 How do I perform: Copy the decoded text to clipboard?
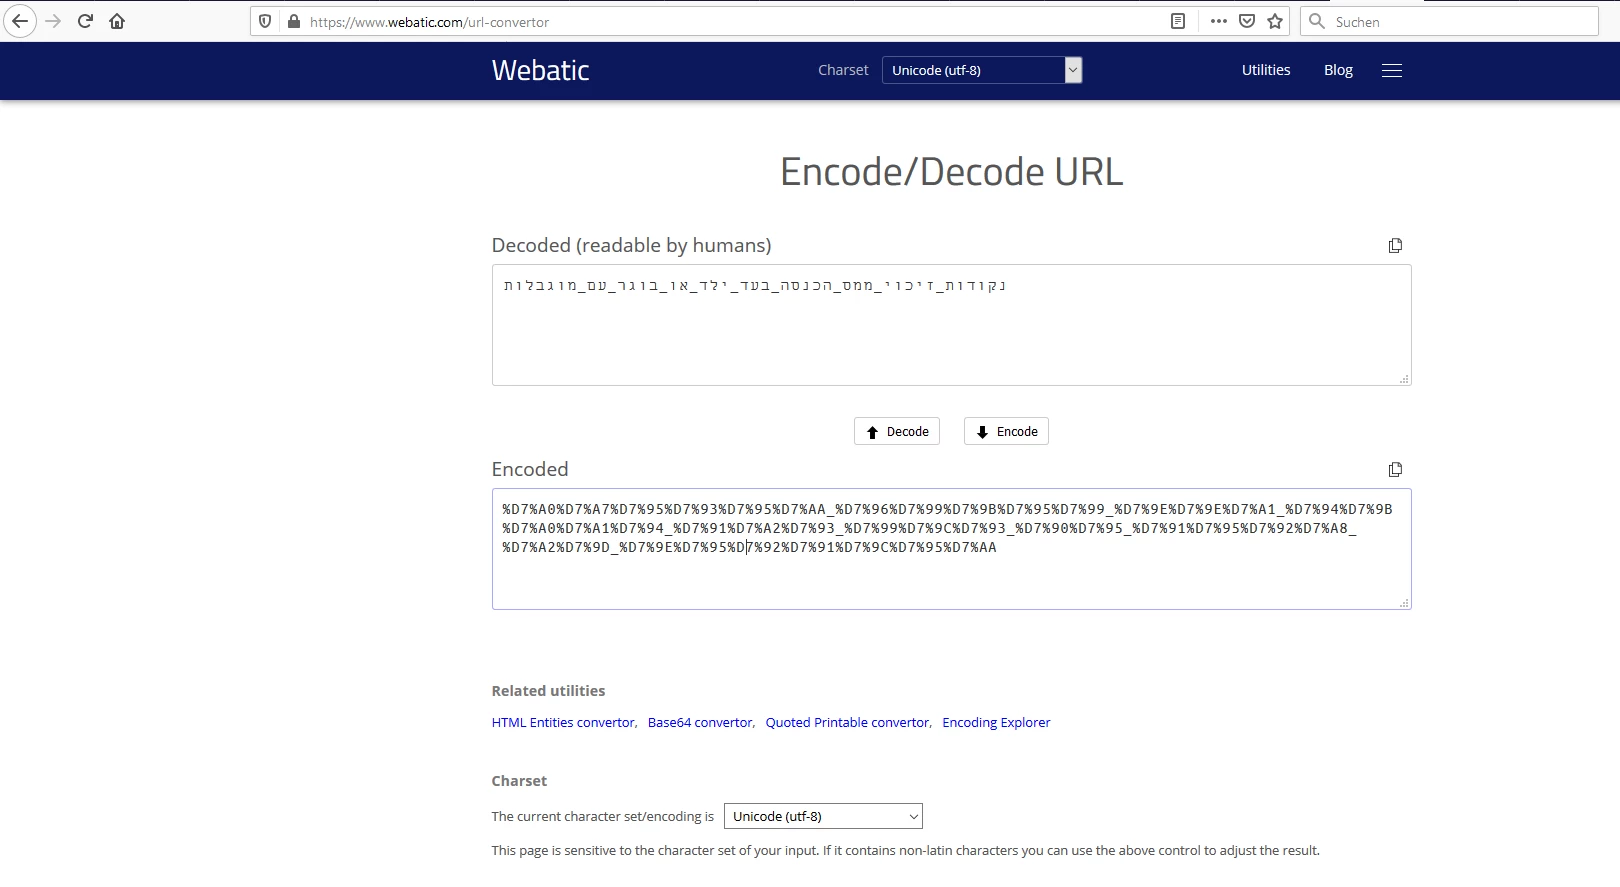(1395, 246)
